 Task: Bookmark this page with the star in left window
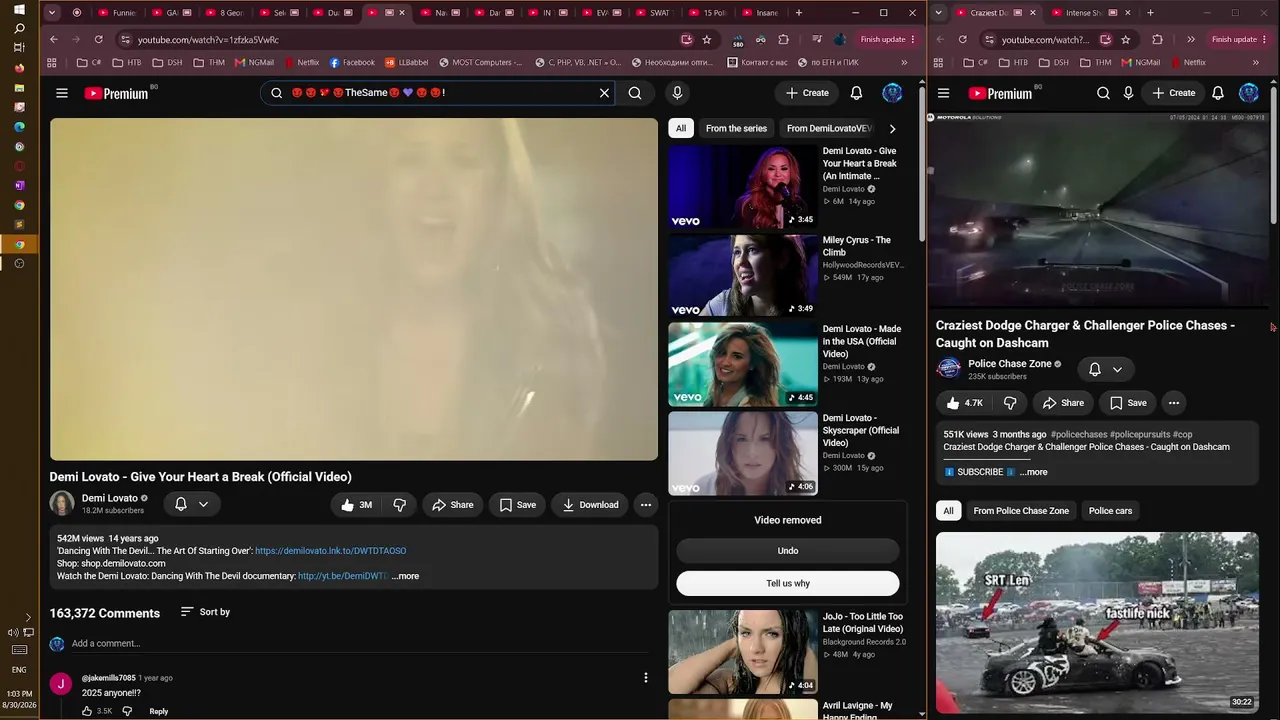[707, 39]
